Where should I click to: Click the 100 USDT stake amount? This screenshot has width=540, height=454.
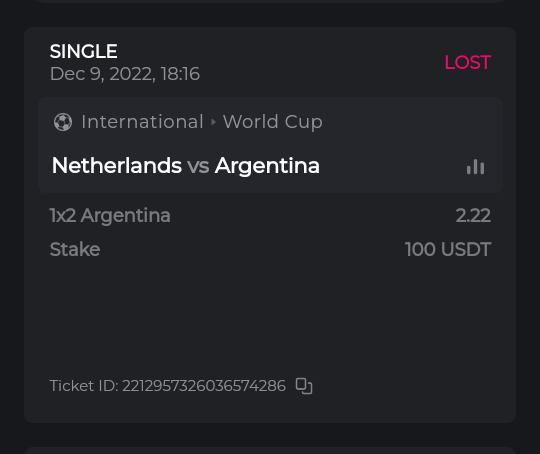click(x=448, y=249)
